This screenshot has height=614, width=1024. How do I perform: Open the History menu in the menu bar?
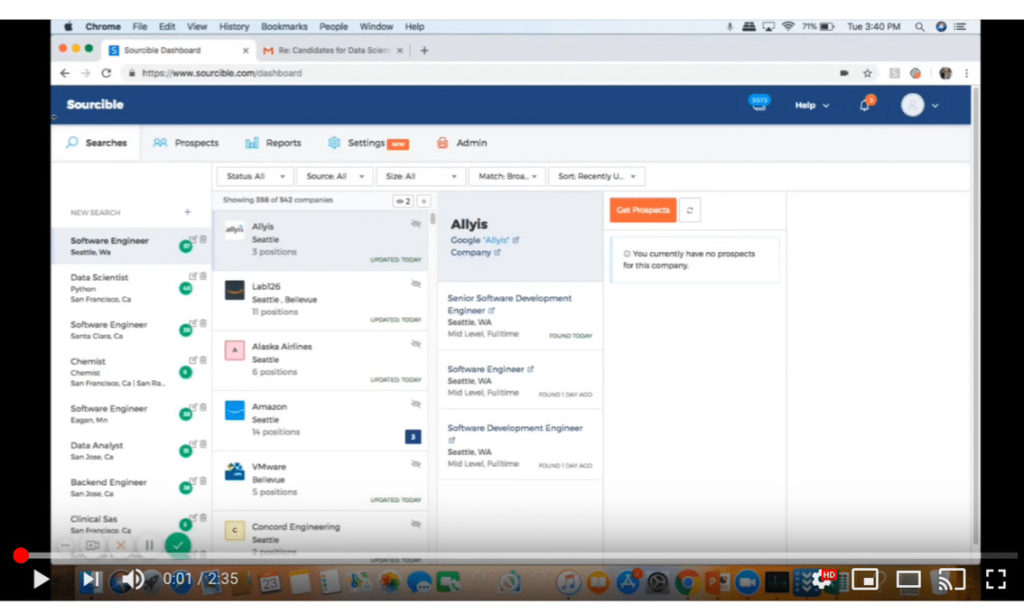(234, 27)
